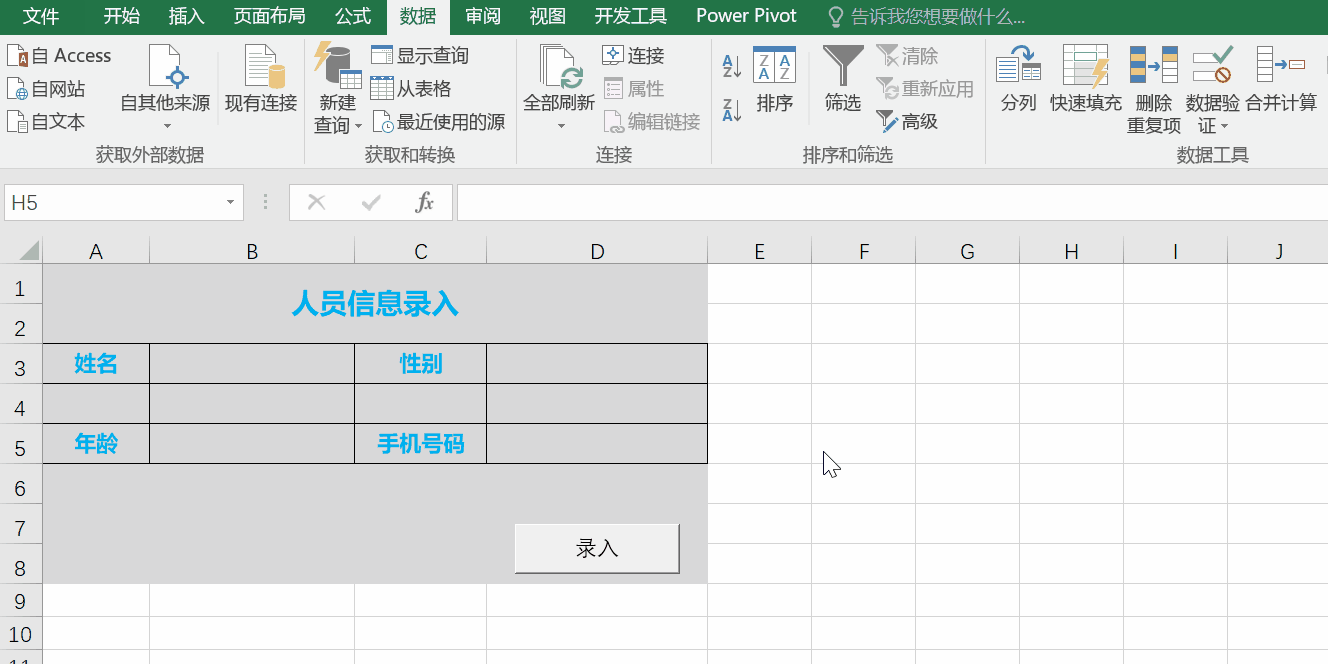
Task: Switch to the 视图 view tab
Action: coord(548,16)
